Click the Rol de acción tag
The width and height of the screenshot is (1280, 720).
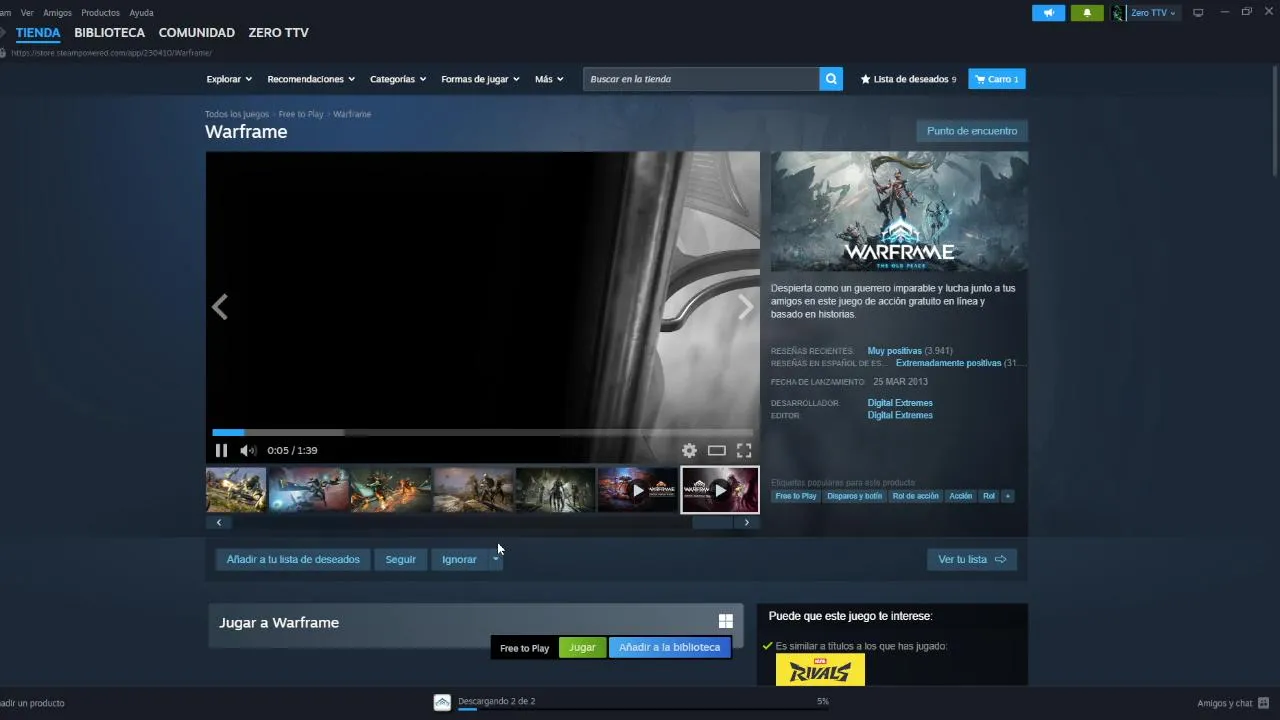click(x=916, y=496)
